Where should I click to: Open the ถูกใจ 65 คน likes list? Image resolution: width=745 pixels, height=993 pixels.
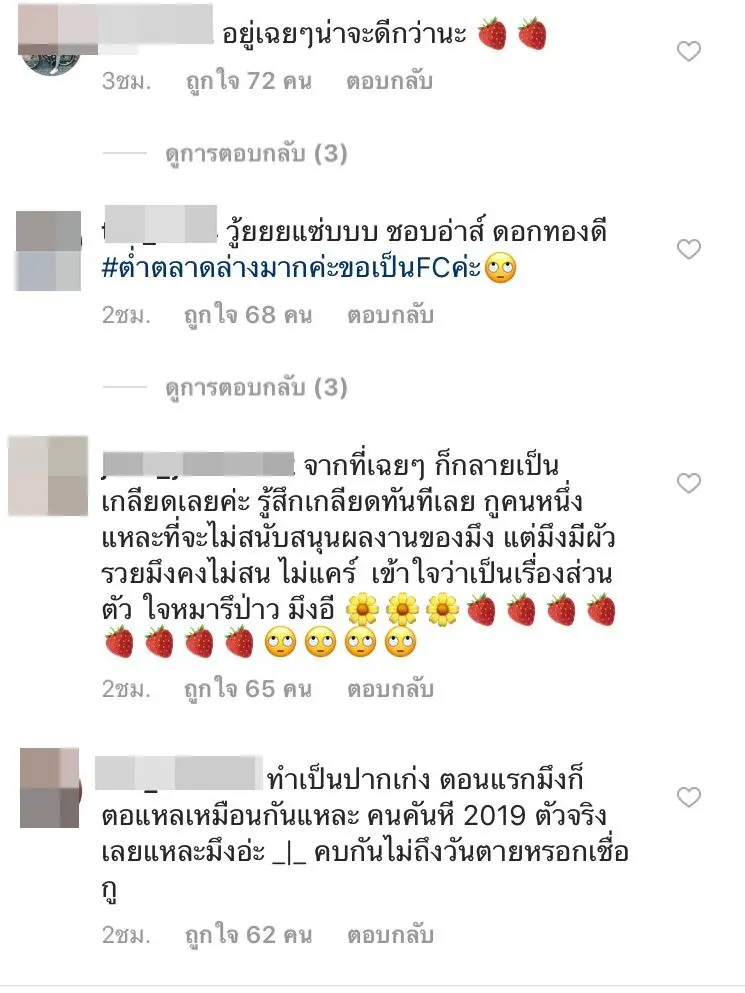(248, 688)
